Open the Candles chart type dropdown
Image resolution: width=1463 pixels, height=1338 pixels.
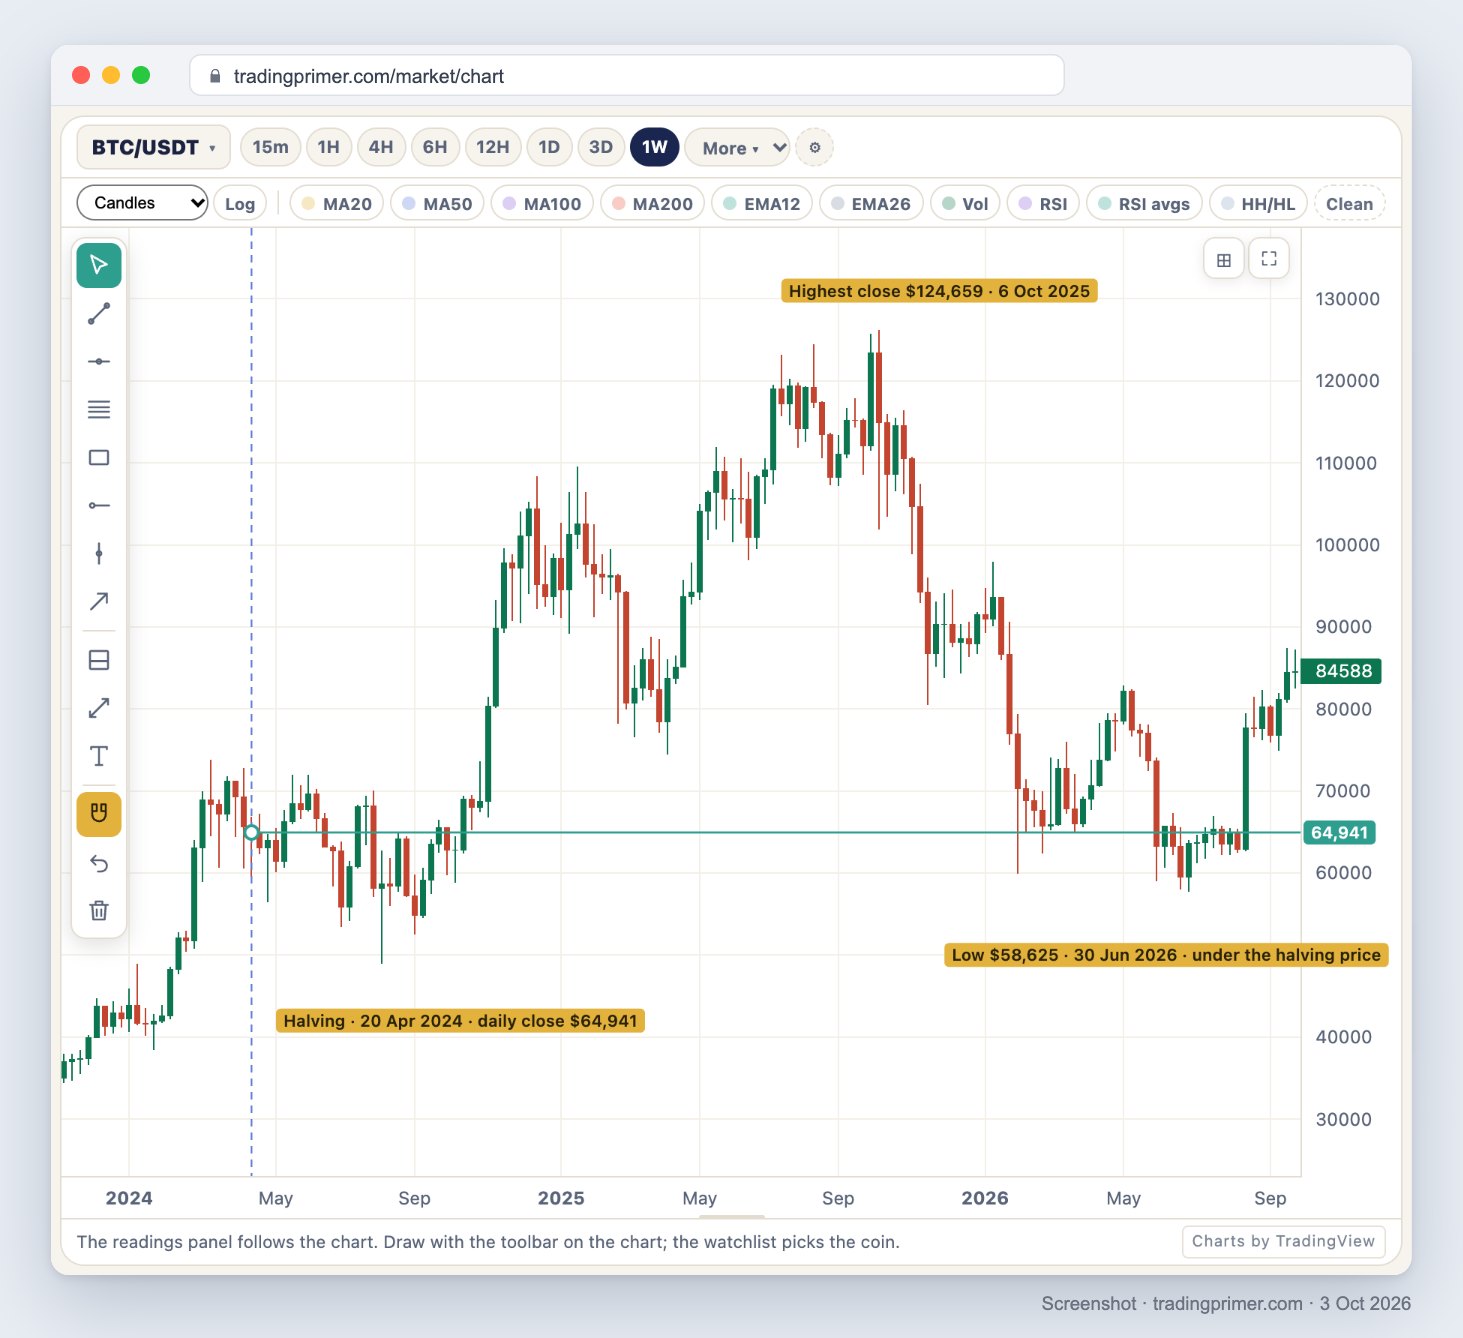pyautogui.click(x=142, y=203)
